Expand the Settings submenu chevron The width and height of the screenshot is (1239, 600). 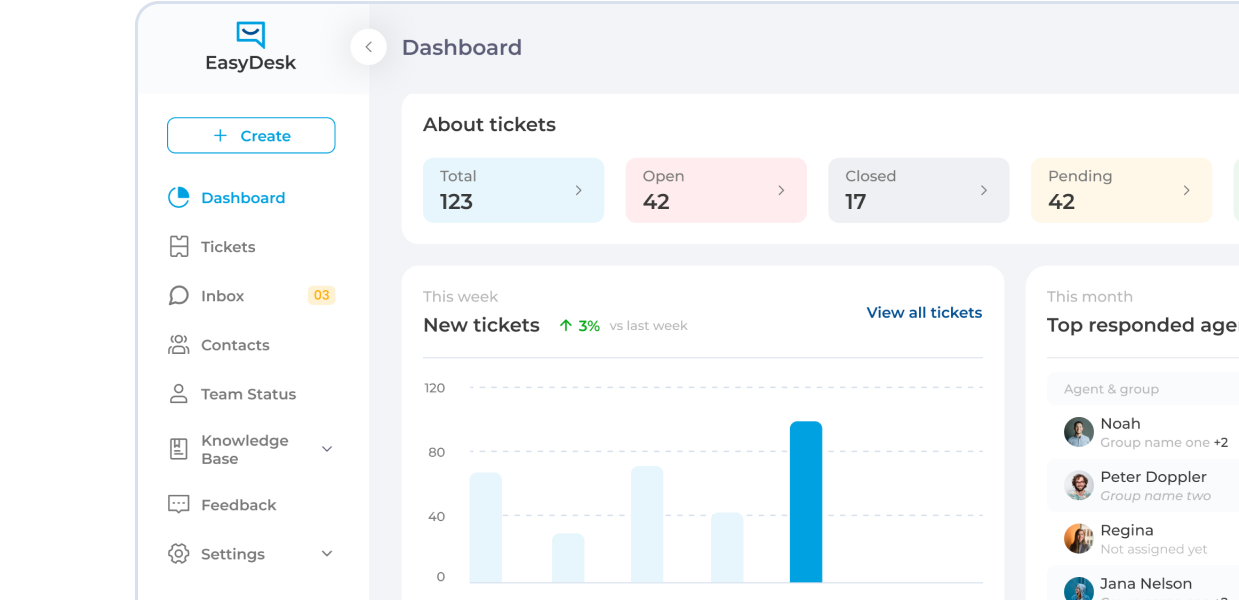point(327,554)
